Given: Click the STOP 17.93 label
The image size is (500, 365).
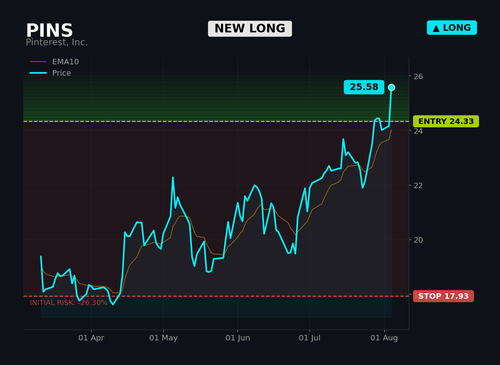Looking at the screenshot, I should pyautogui.click(x=443, y=296).
